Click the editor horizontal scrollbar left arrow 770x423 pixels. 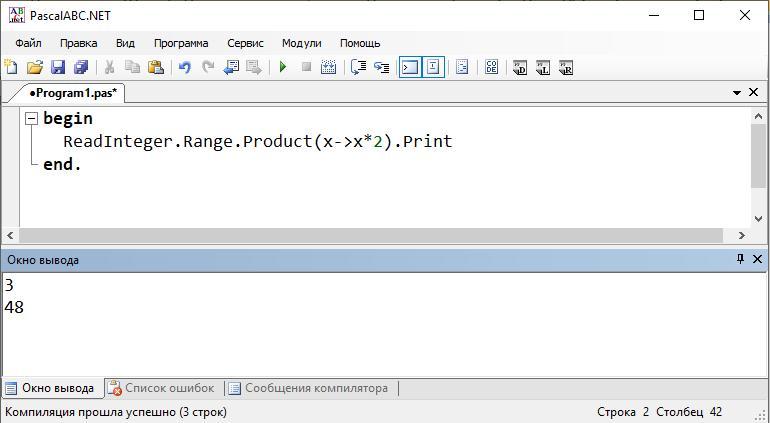(10, 236)
